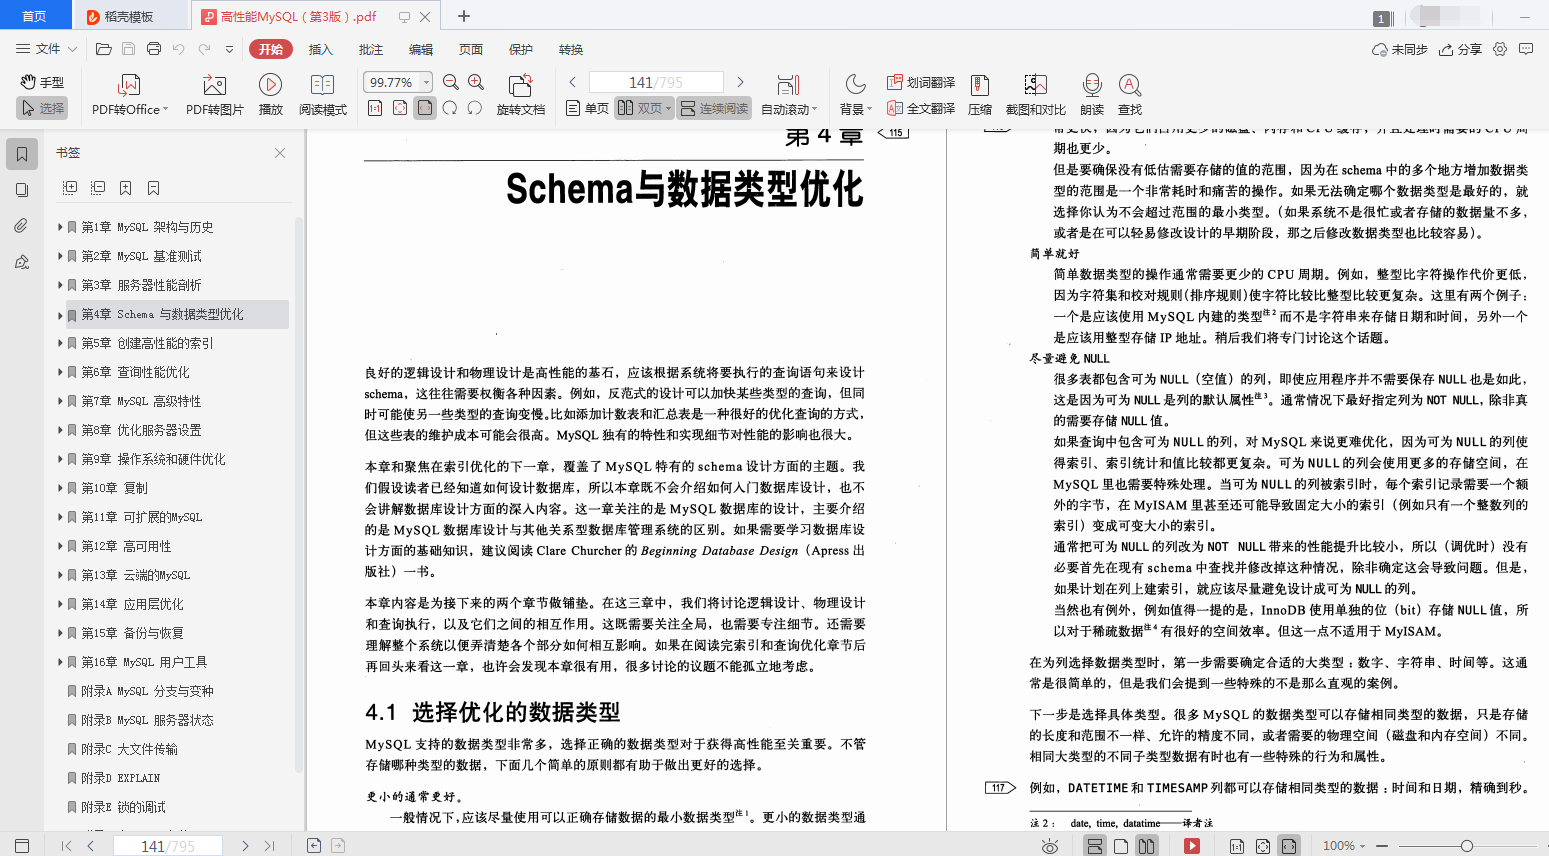Expand the 第1章 MySQL 架构与历史 bookmark
1549x856 pixels.
coord(61,227)
